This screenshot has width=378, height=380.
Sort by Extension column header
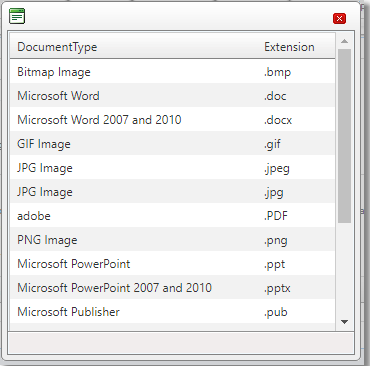[289, 47]
